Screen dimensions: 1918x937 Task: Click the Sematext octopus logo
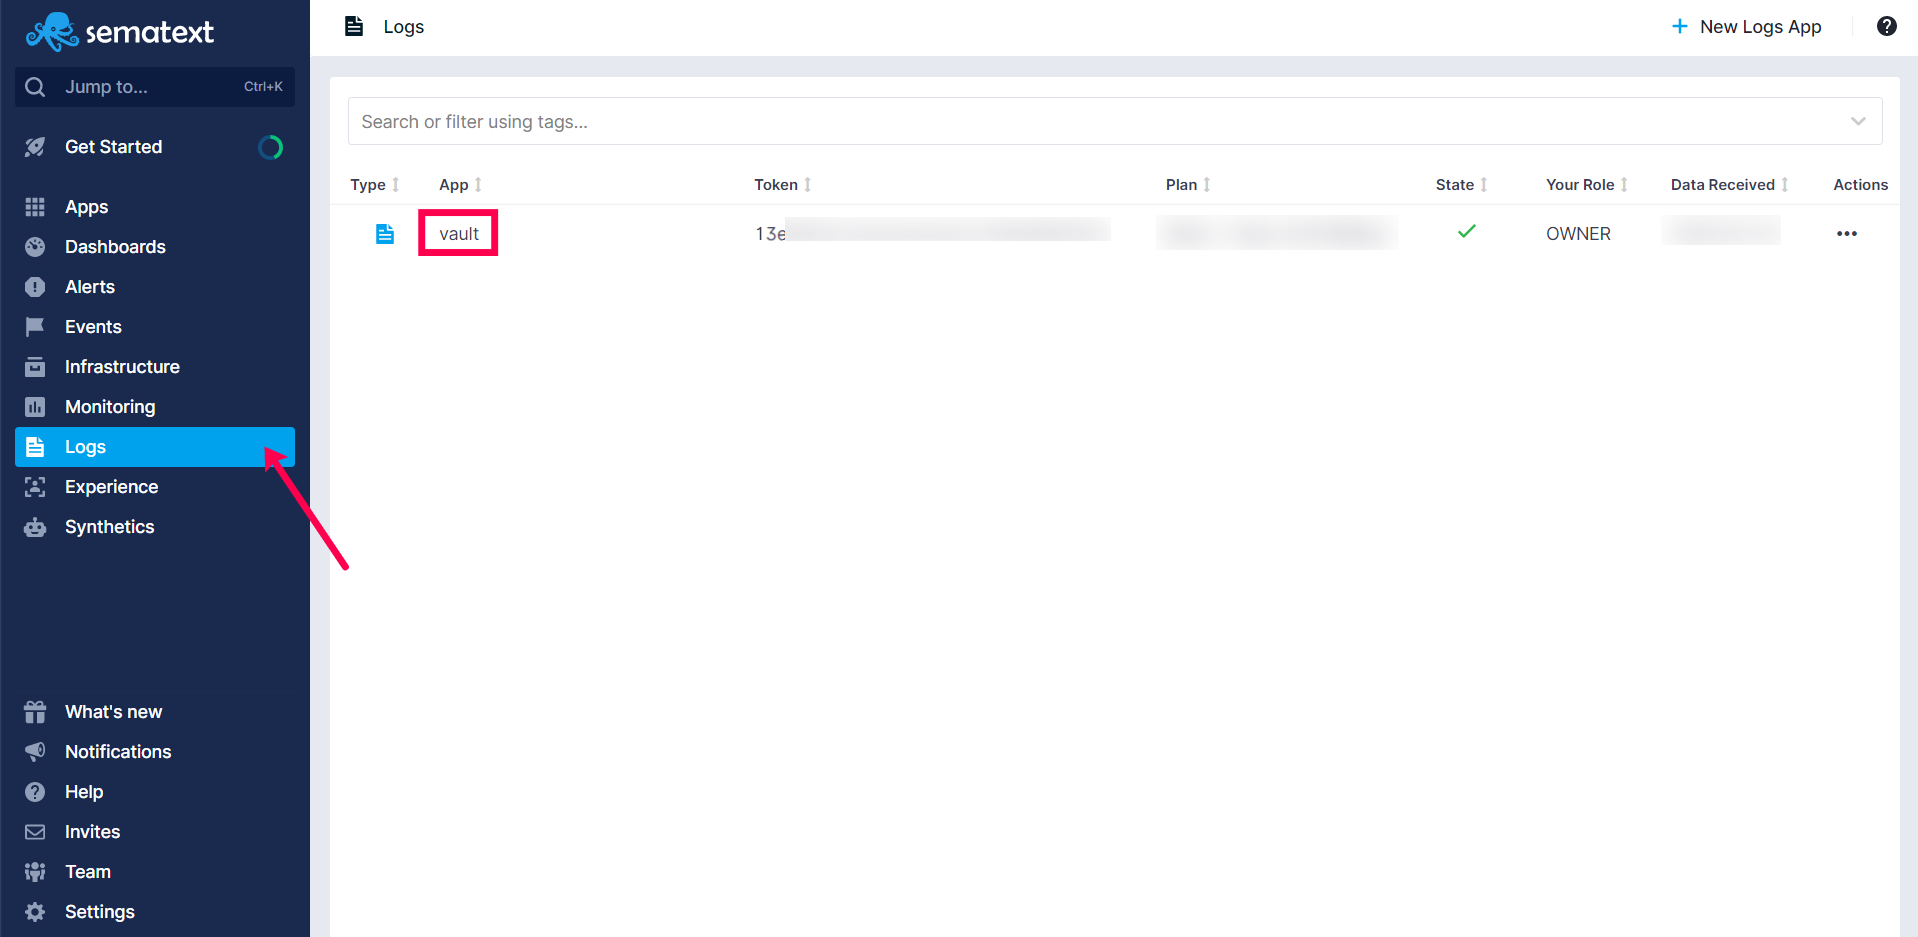pos(52,31)
